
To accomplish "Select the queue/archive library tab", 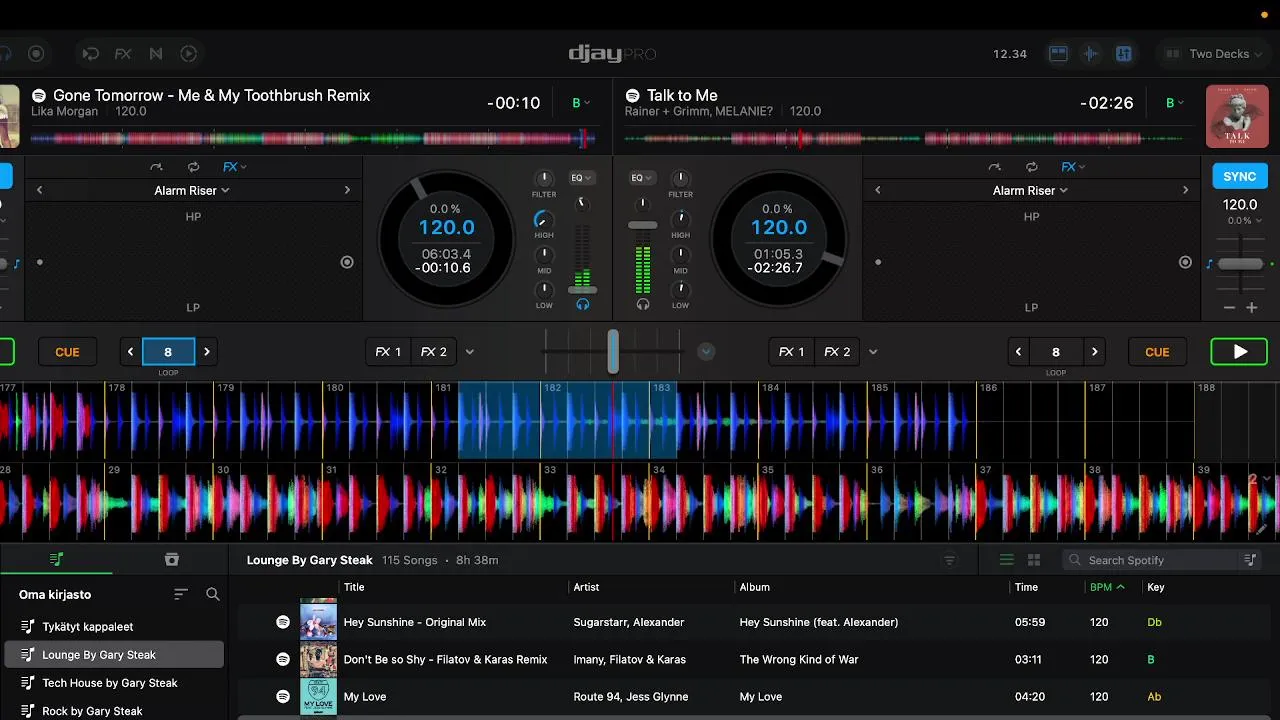I will [x=171, y=559].
